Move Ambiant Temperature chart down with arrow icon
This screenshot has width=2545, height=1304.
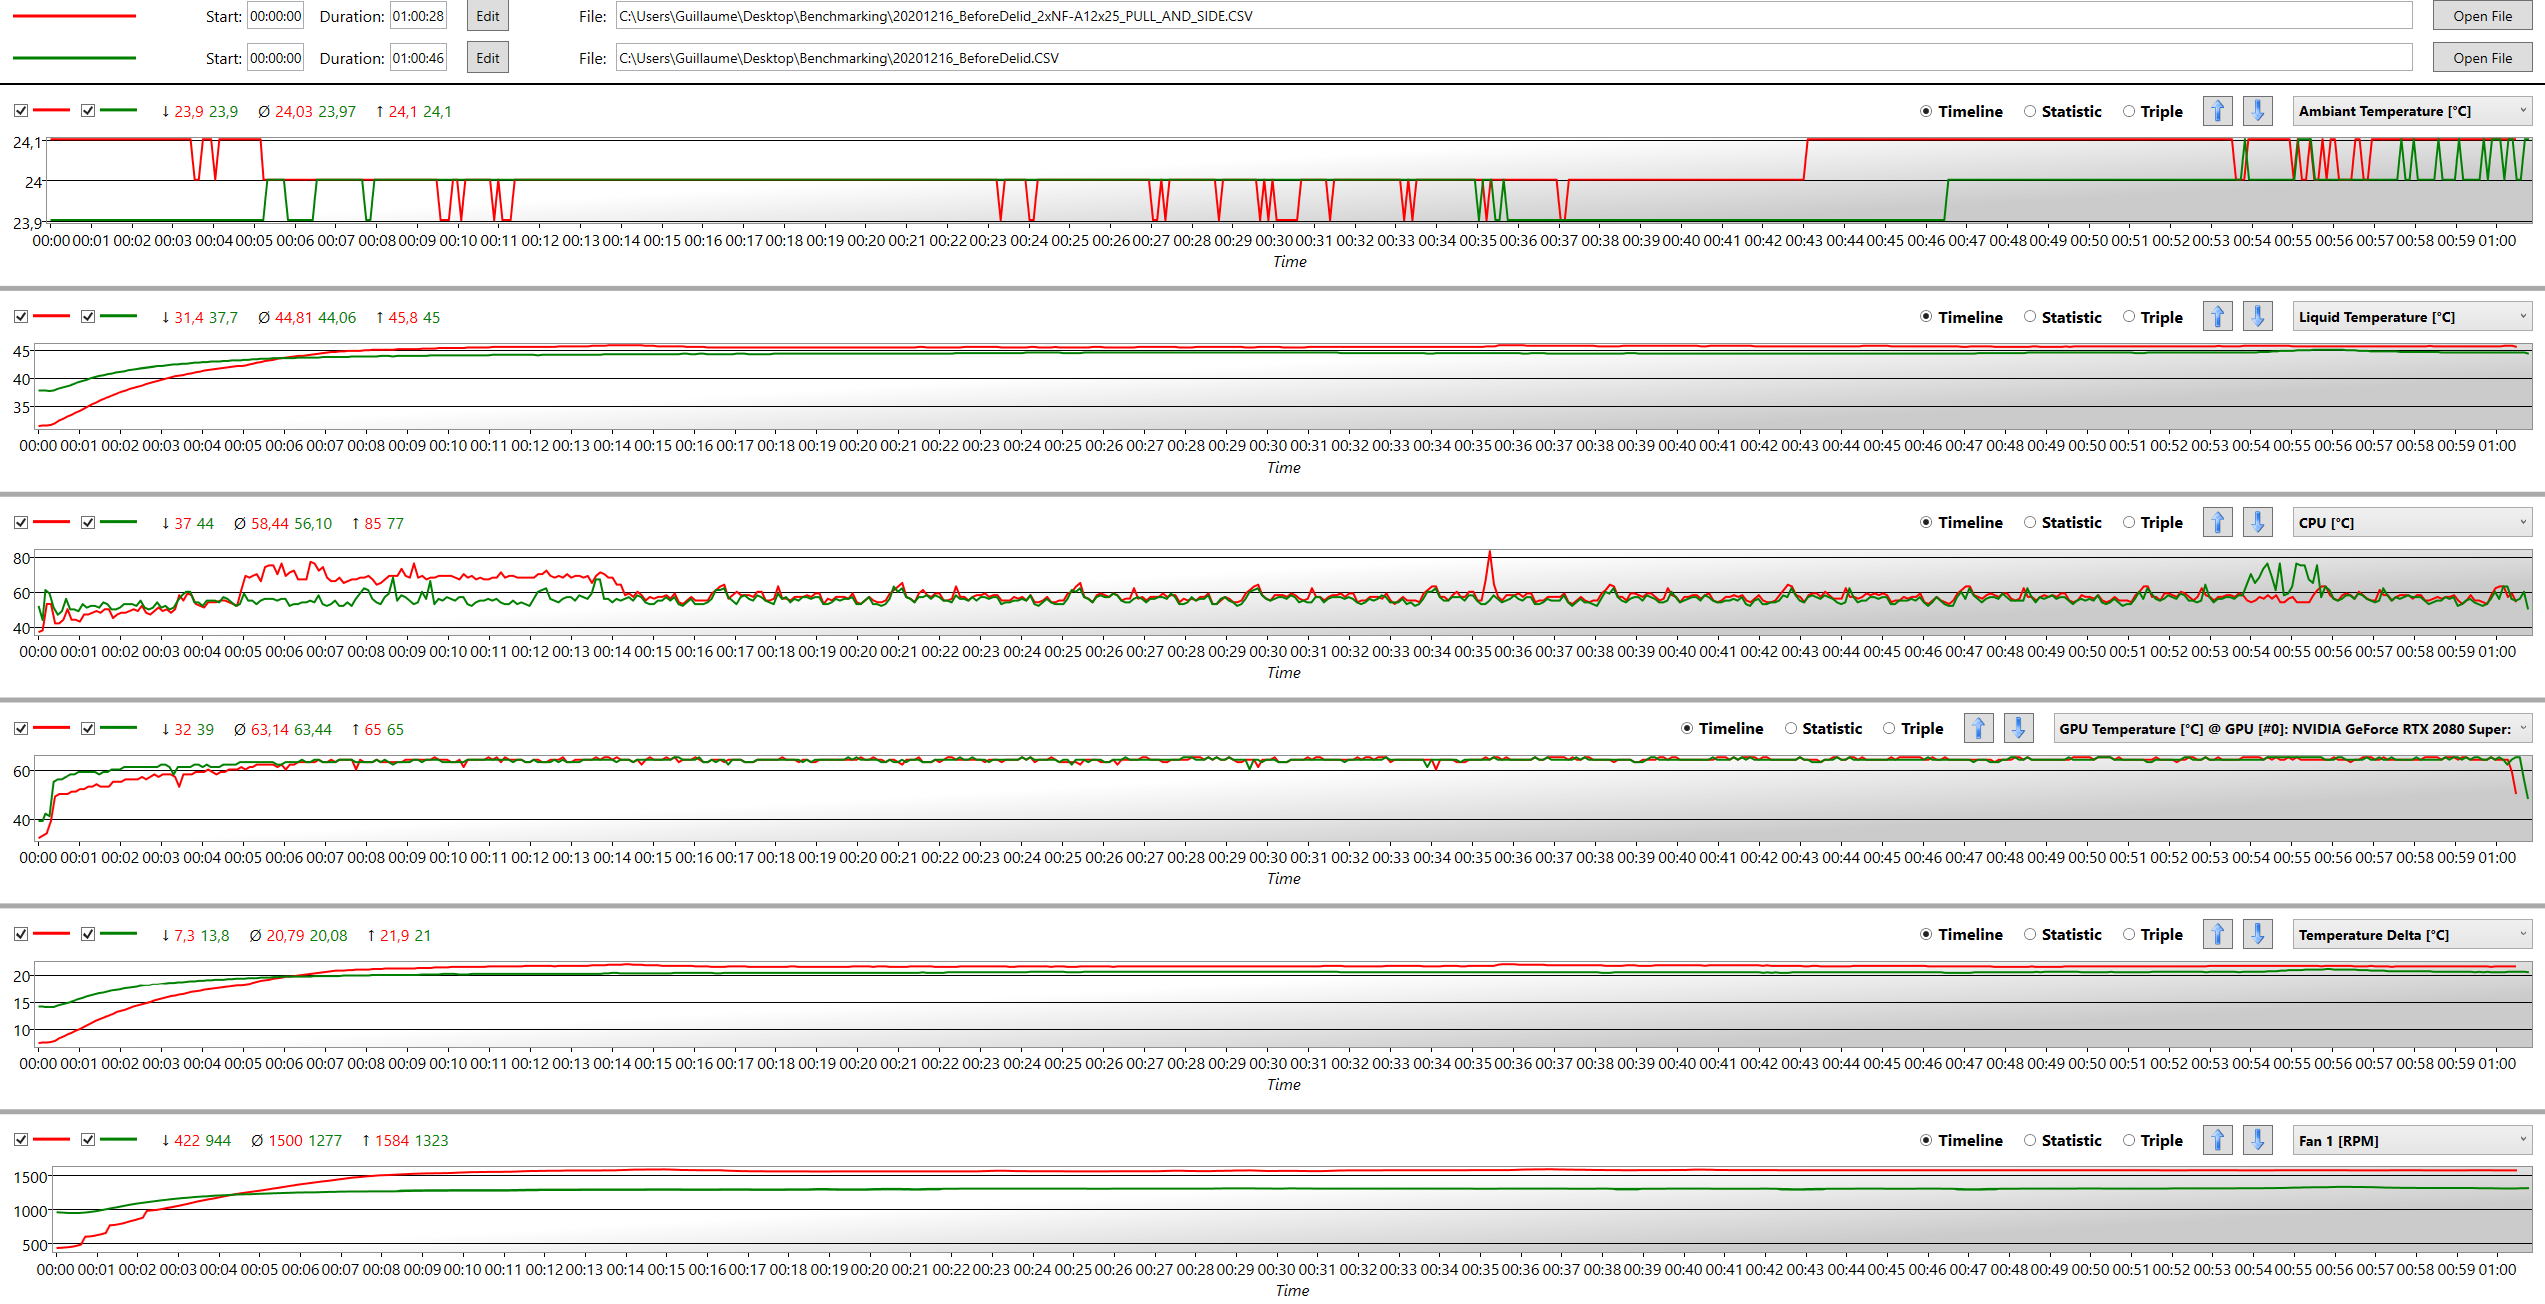coord(2257,111)
